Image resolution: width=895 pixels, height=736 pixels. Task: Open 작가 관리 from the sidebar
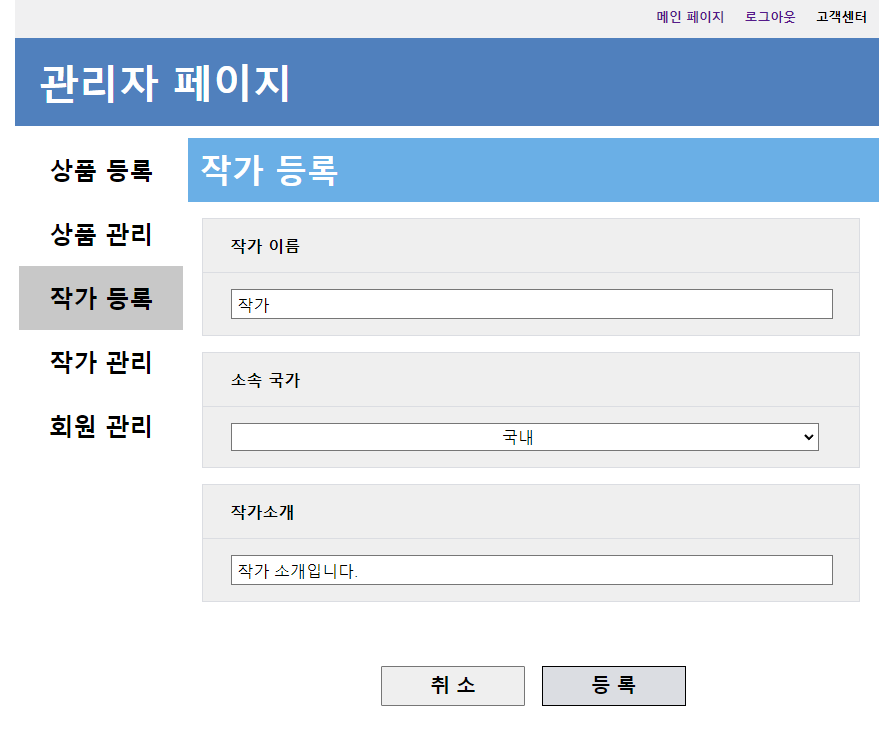click(x=101, y=362)
